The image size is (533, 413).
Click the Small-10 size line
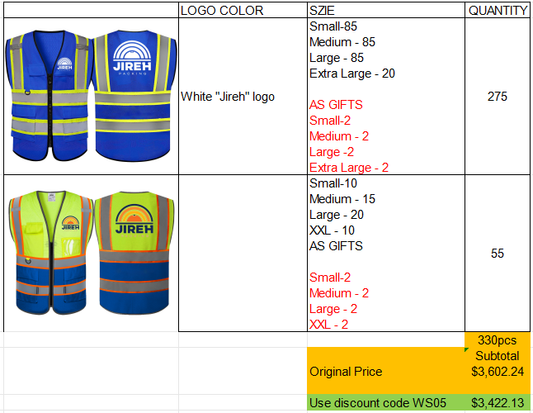coord(333,184)
